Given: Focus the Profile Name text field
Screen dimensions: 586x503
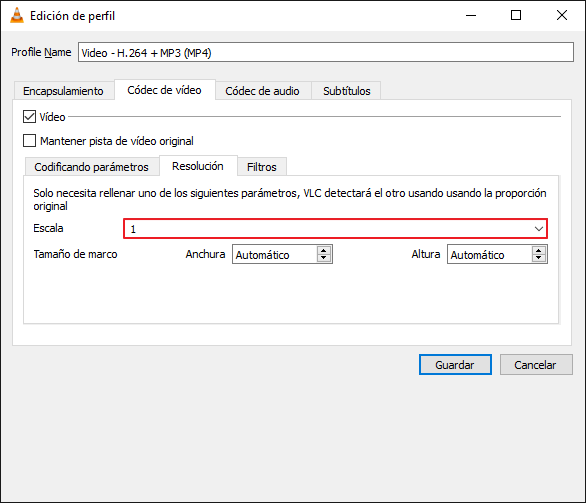Looking at the screenshot, I should 326,52.
